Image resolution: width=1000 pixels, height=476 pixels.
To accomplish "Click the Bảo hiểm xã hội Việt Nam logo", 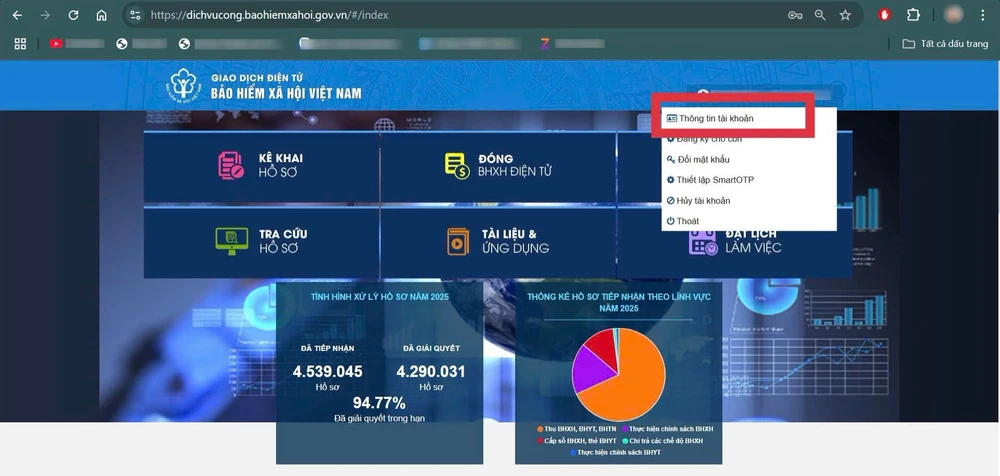I will pos(185,86).
